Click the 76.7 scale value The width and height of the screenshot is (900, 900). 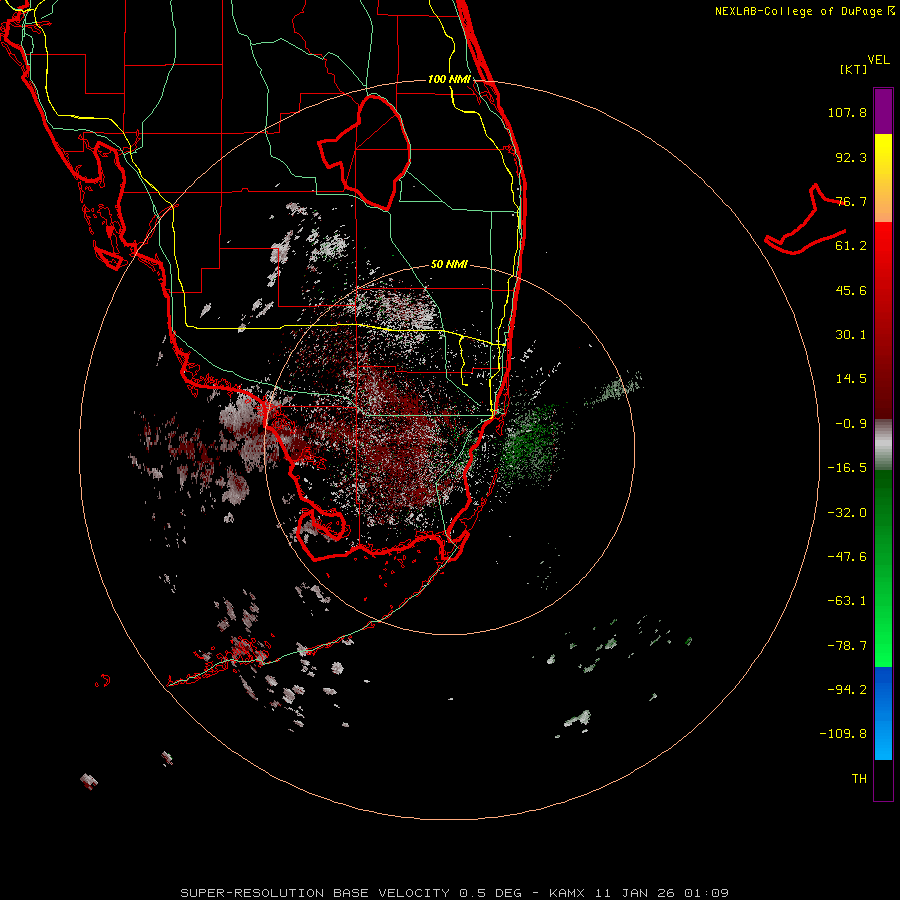851,201
